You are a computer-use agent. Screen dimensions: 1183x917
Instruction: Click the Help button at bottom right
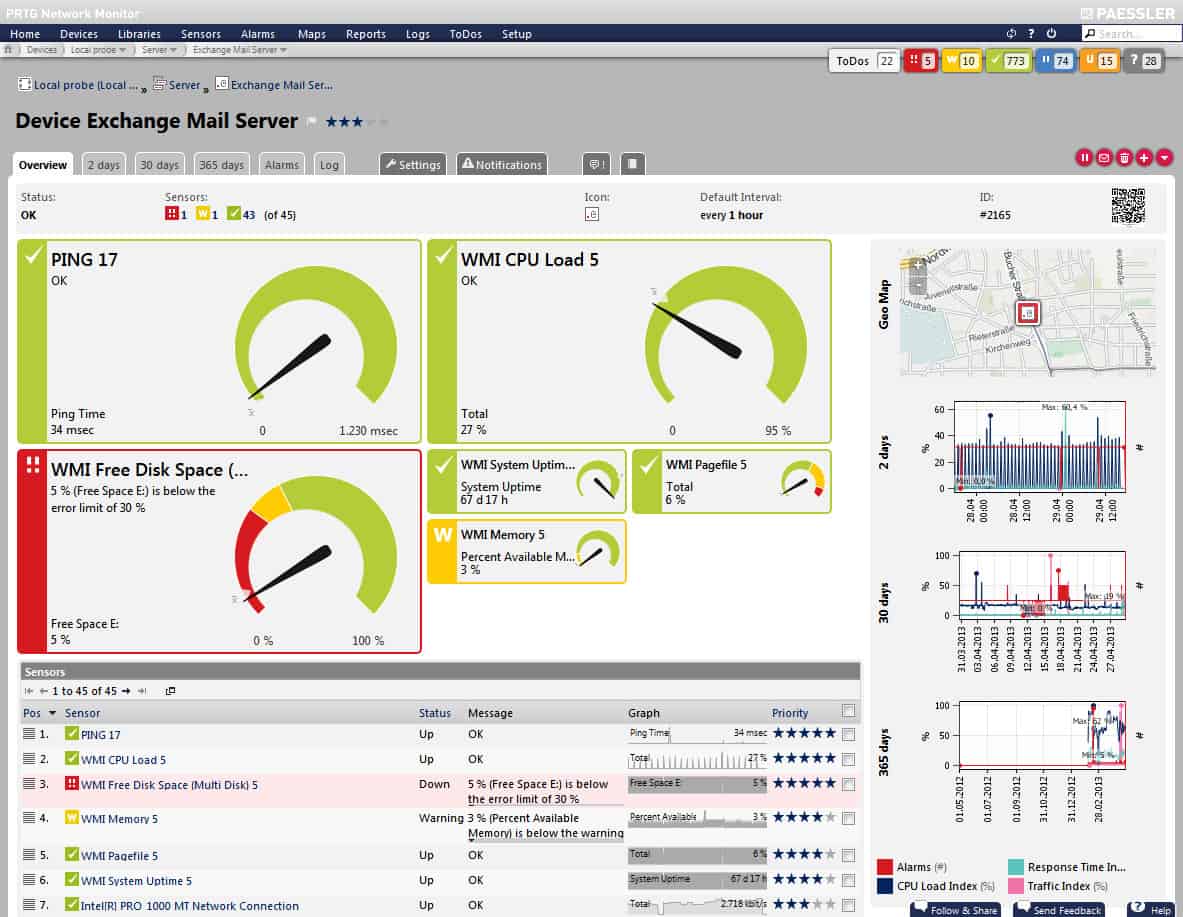click(1151, 909)
